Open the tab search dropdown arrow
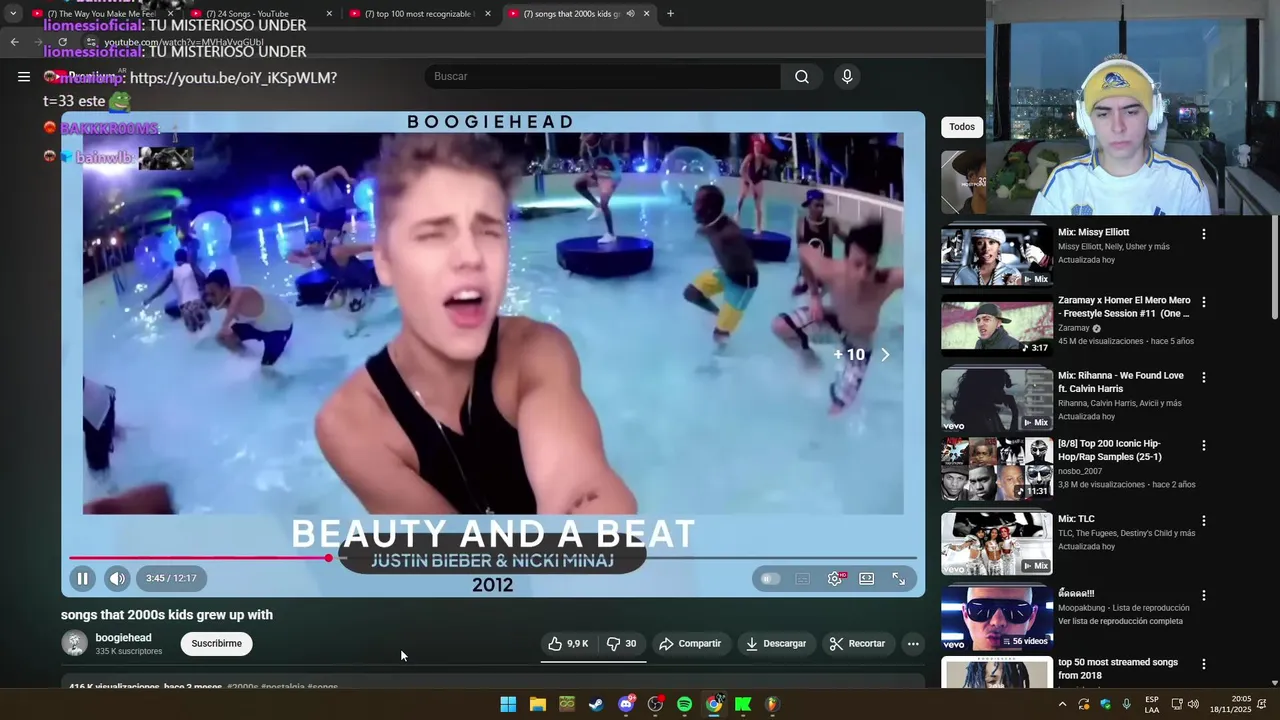The width and height of the screenshot is (1280, 720). [x=13, y=14]
